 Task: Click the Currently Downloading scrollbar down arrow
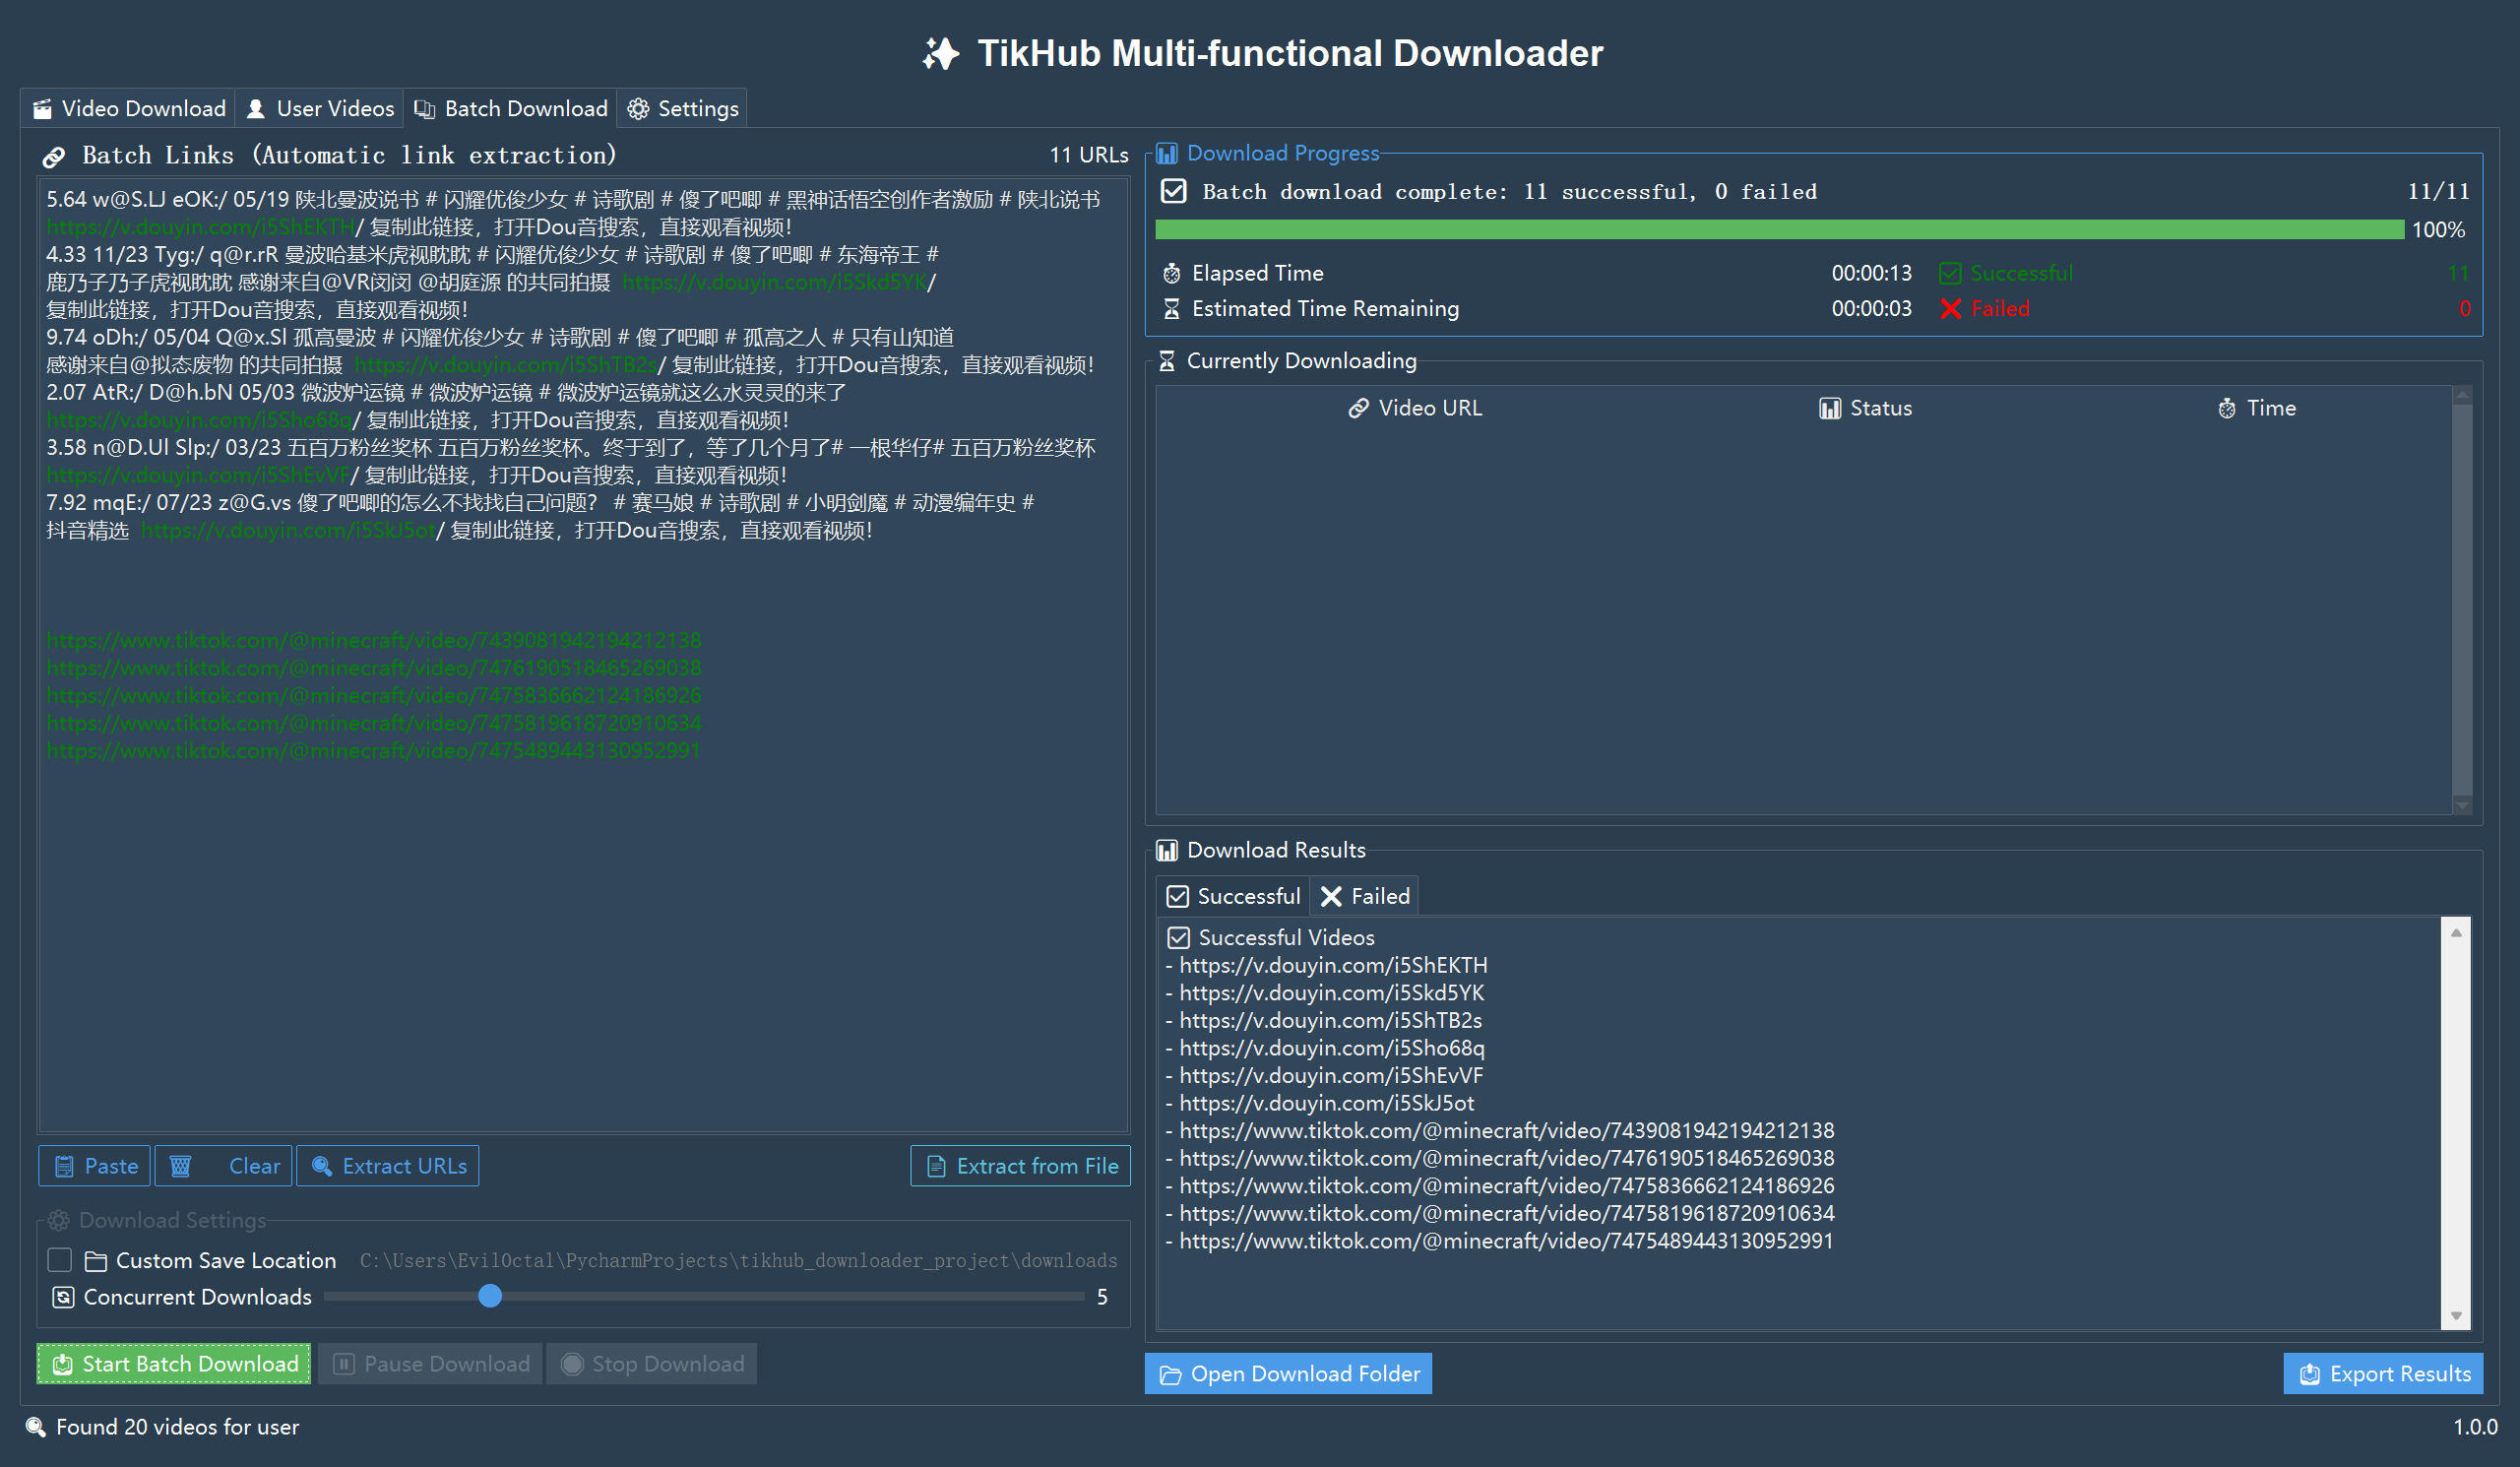[x=2462, y=804]
